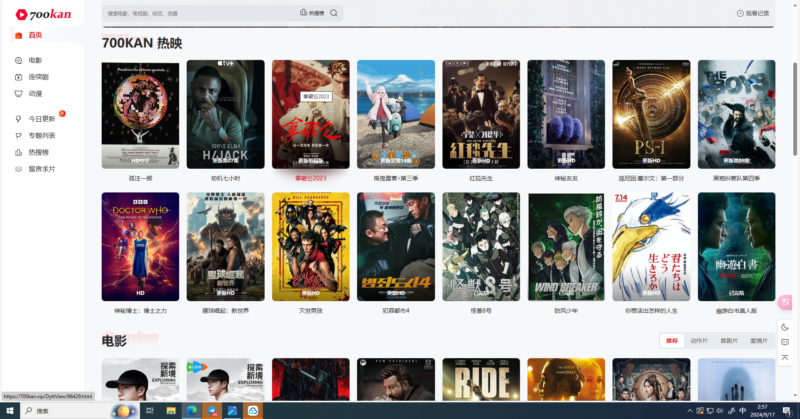Open 今日更新 (Today's updates) in sidebar

(x=41, y=119)
